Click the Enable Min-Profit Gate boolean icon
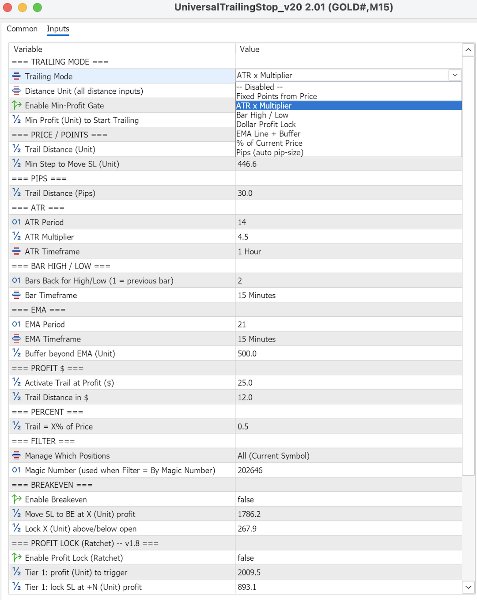This screenshot has height=600, width=477. [16, 105]
